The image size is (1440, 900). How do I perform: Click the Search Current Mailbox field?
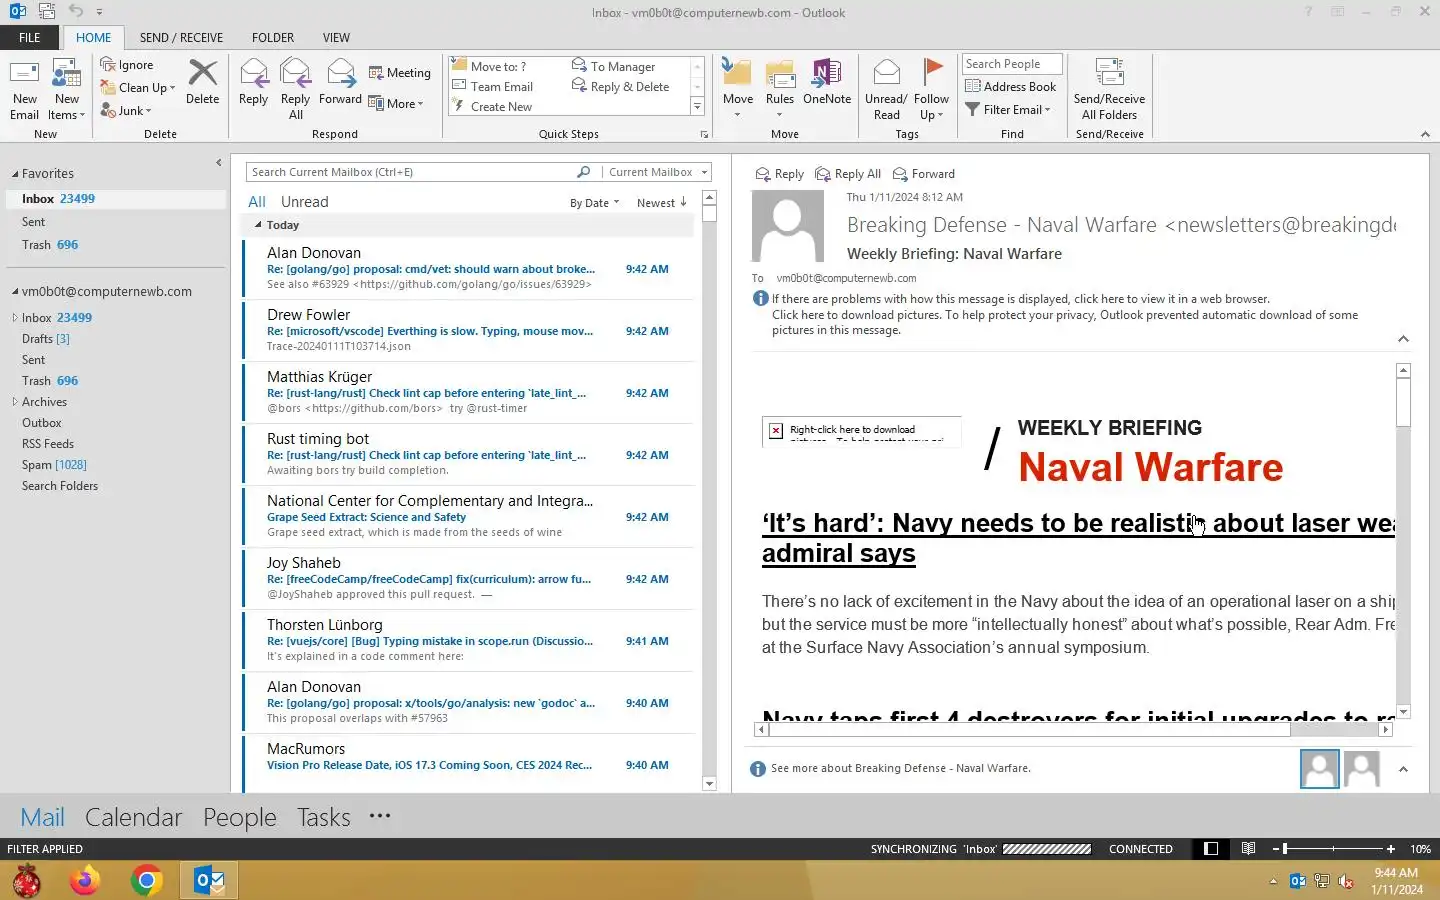tap(412, 172)
